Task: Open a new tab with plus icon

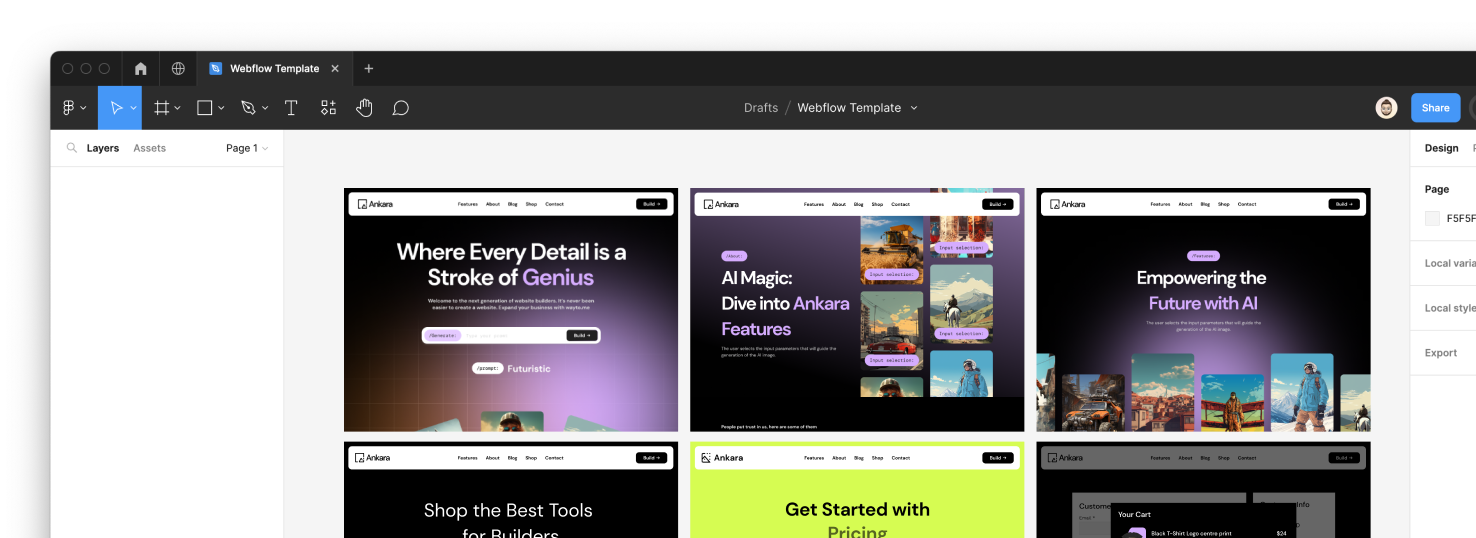Action: click(x=369, y=69)
